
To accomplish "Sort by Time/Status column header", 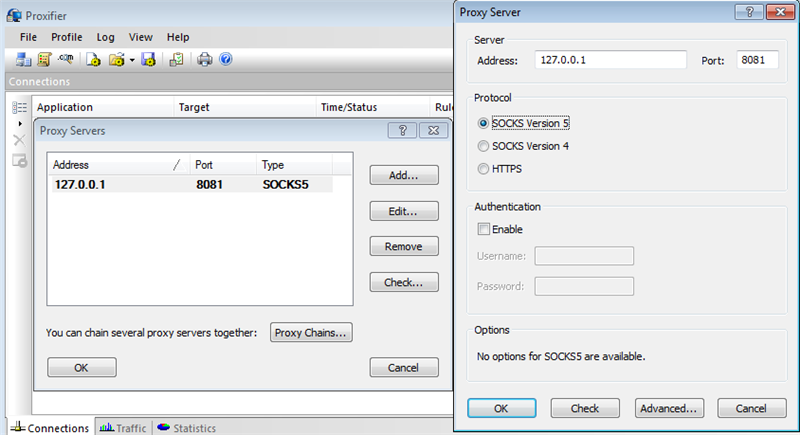I will point(372,107).
